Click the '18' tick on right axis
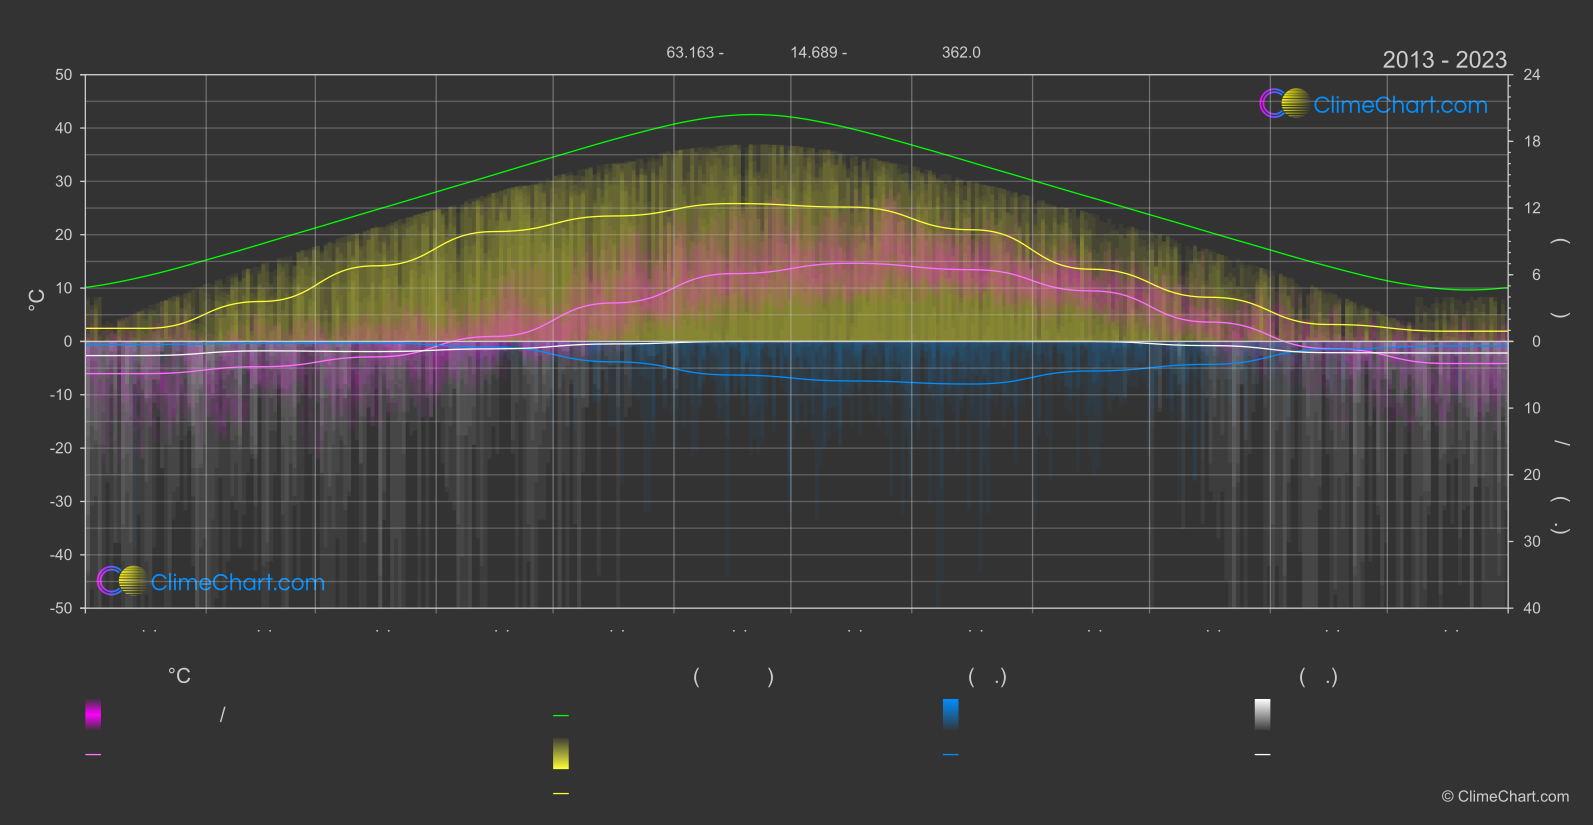1593x825 pixels. pyautogui.click(x=1532, y=142)
